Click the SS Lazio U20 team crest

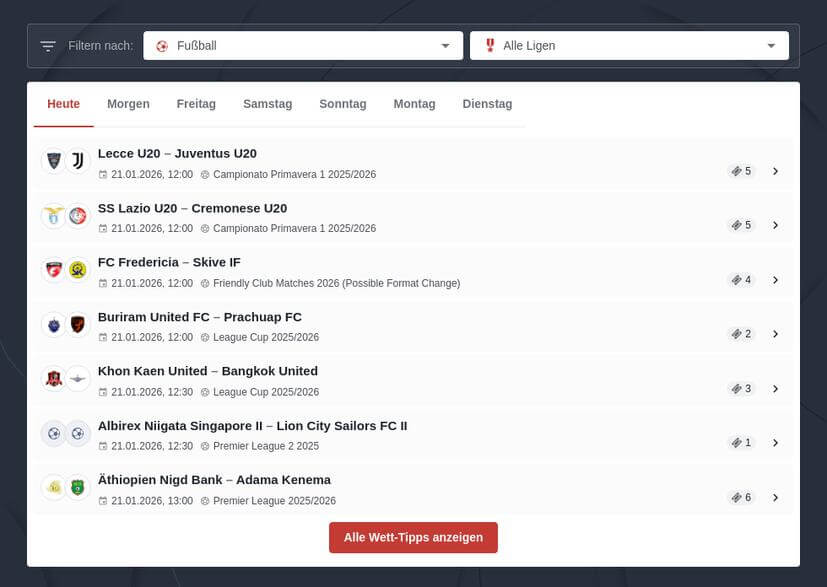coord(53,215)
